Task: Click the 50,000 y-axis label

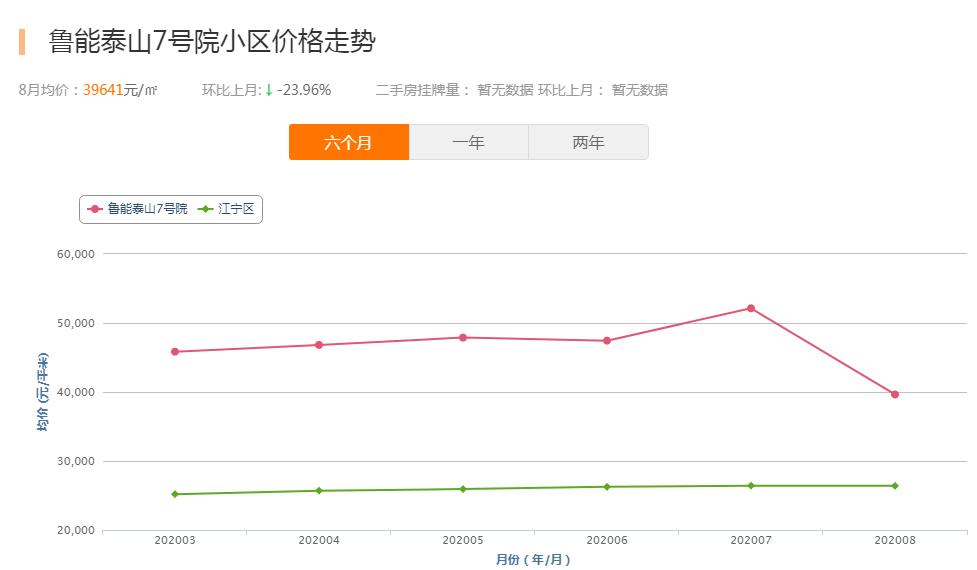Action: [76, 323]
